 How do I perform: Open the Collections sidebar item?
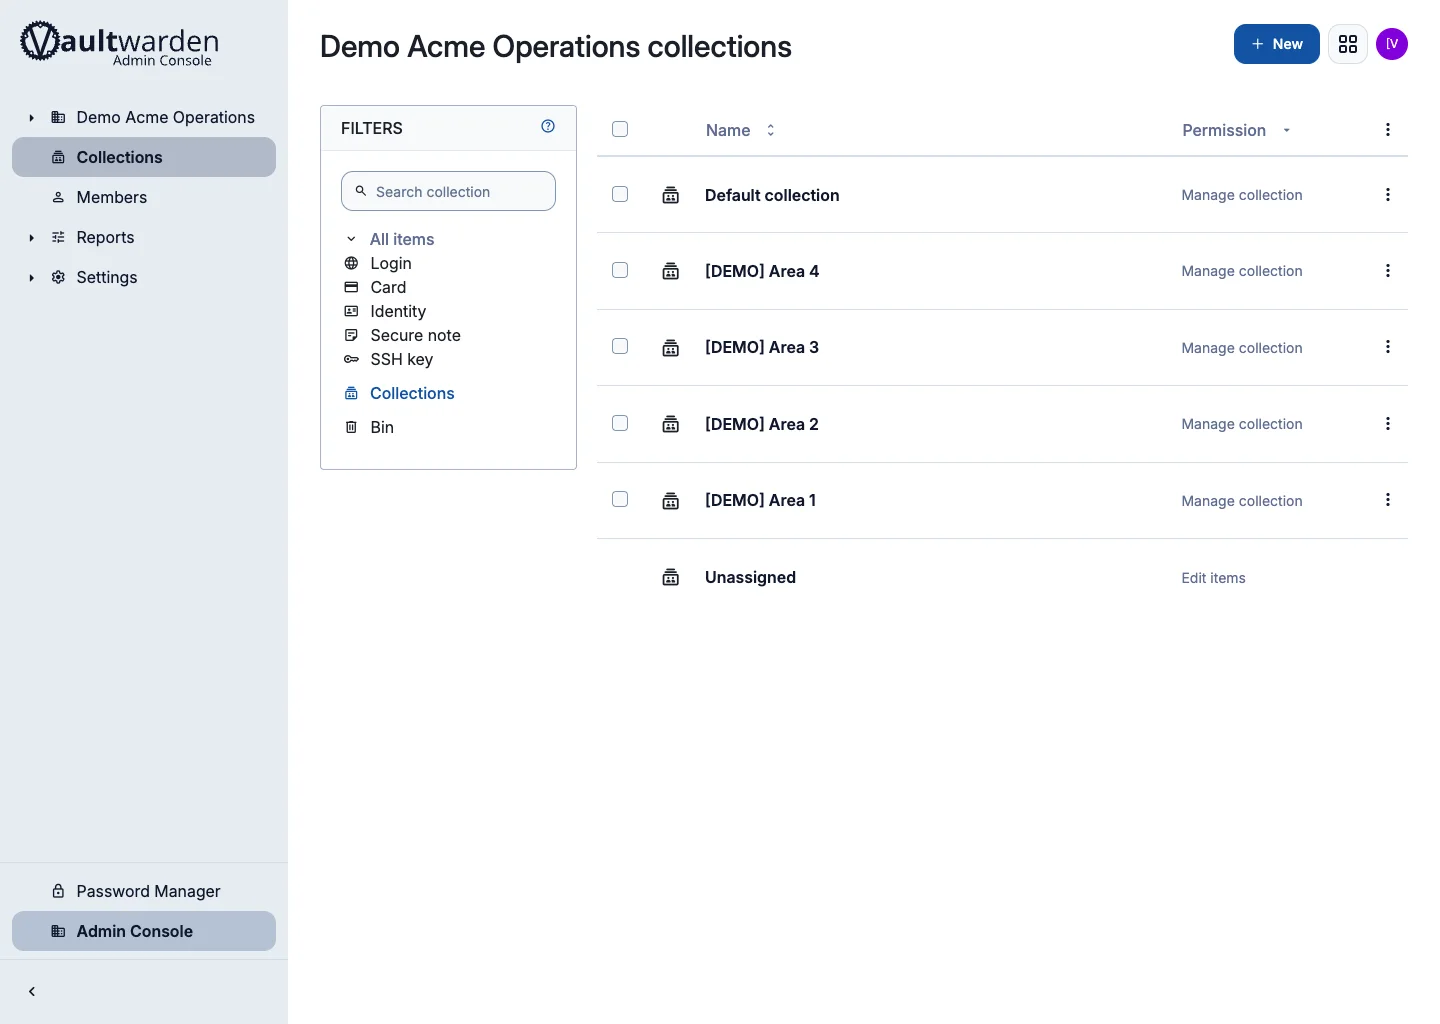pyautogui.click(x=144, y=157)
